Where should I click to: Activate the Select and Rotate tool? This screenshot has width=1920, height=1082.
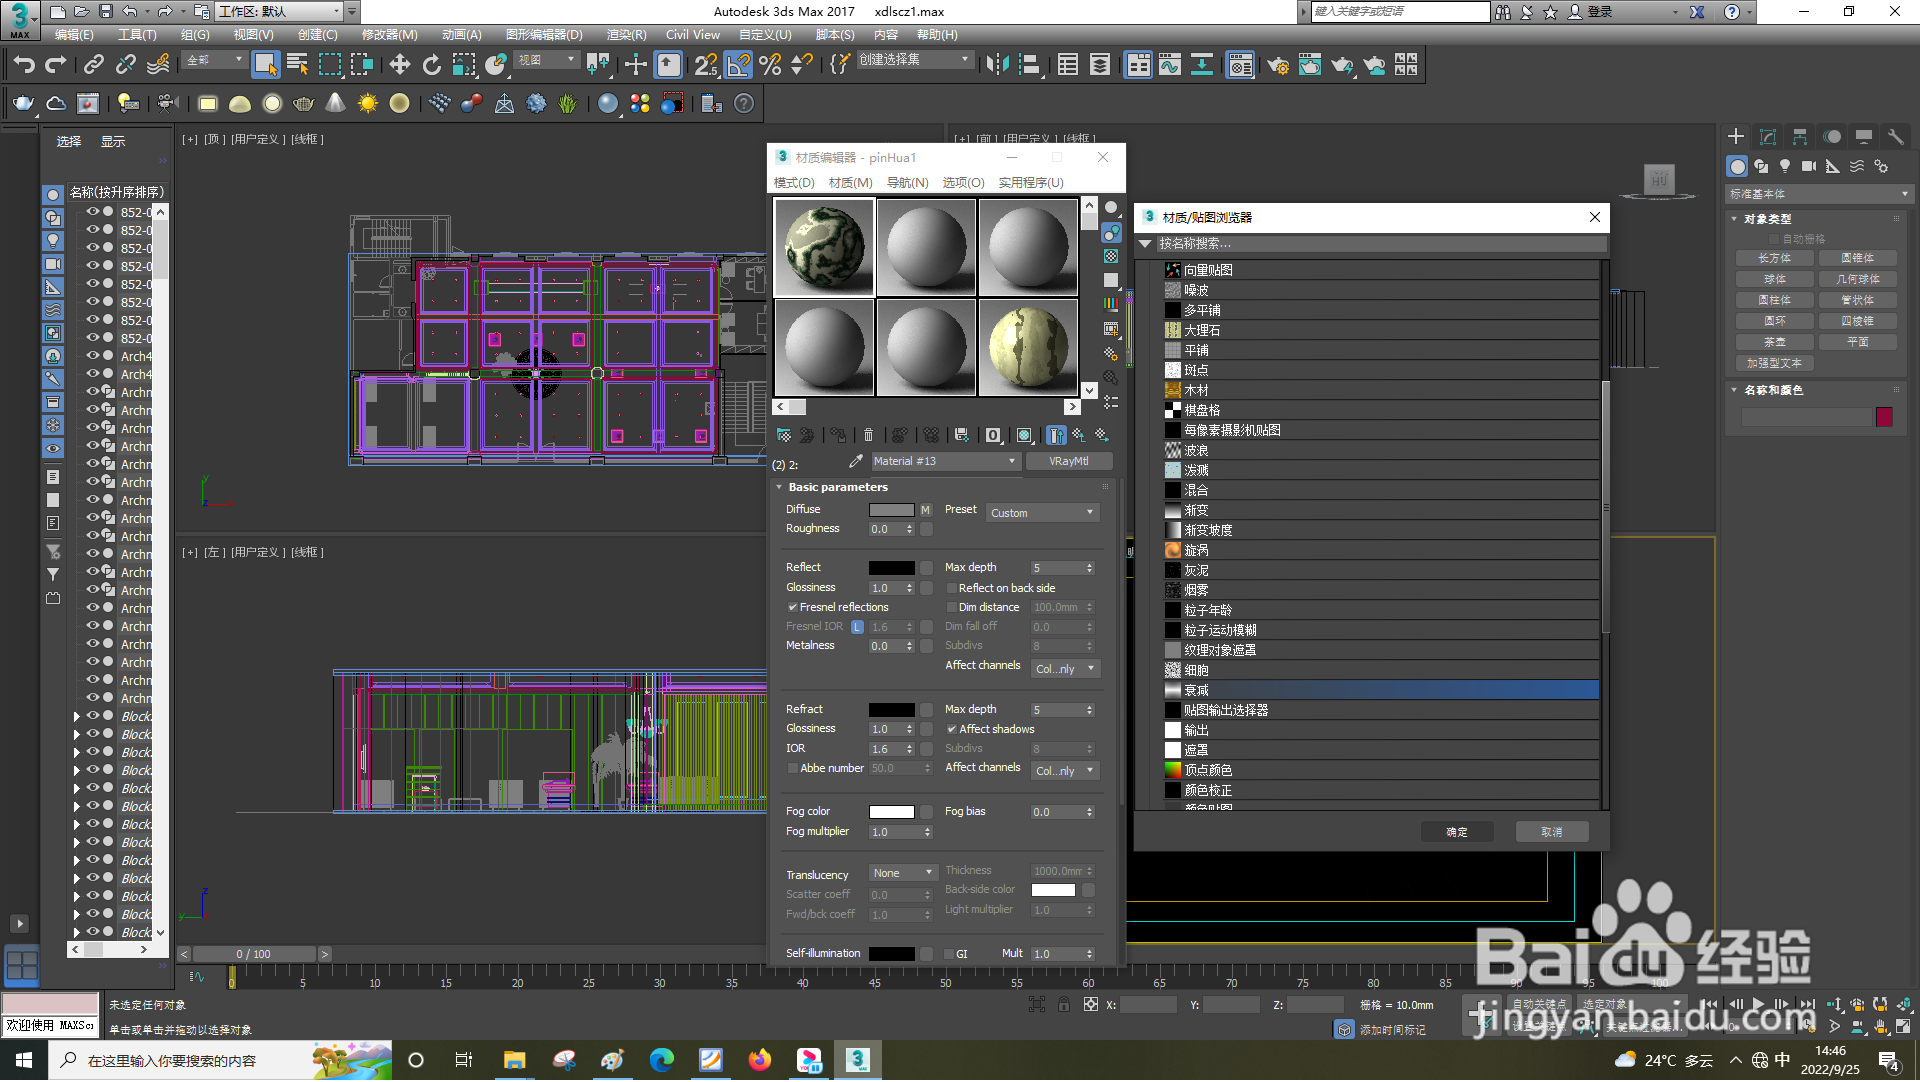[x=432, y=64]
